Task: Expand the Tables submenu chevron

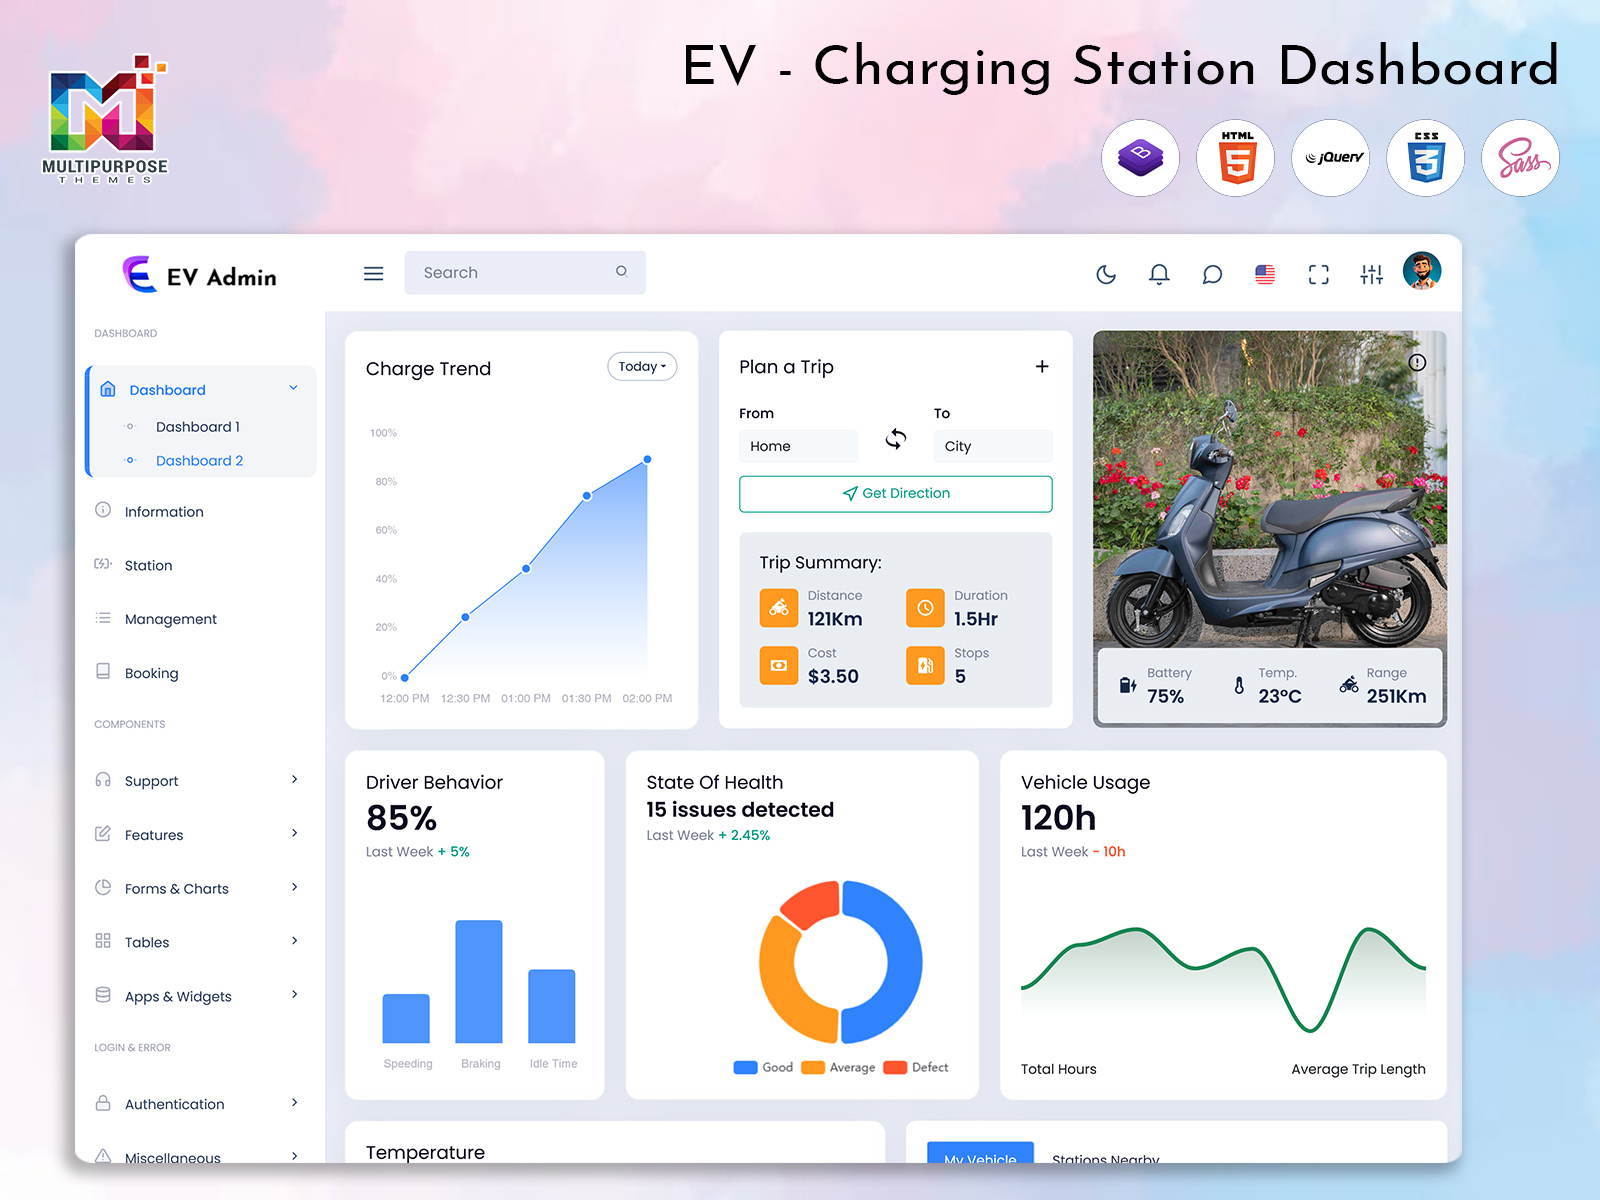Action: point(294,941)
